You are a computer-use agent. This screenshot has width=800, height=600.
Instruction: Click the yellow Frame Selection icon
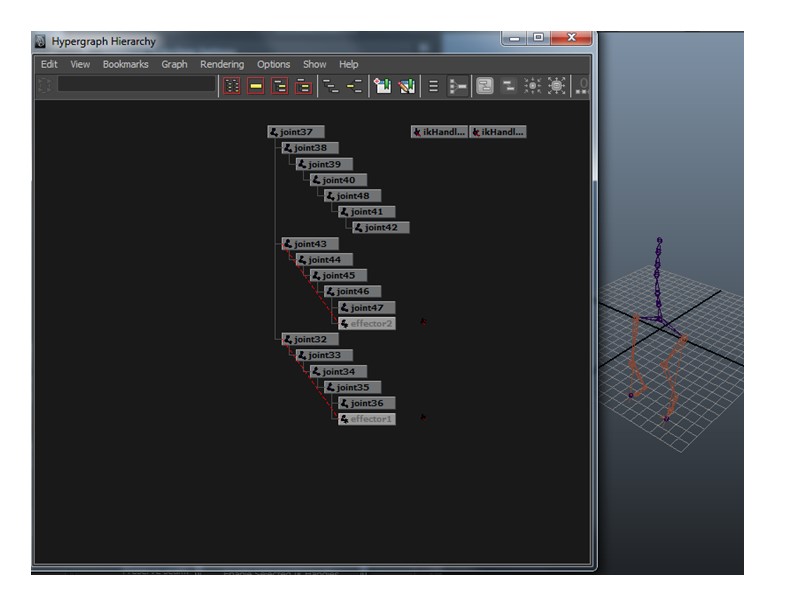(256, 86)
